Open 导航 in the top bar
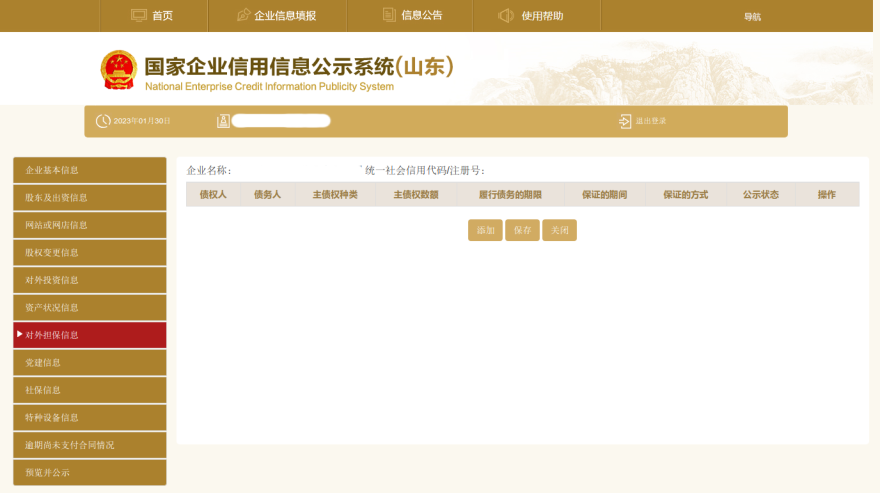 [x=752, y=17]
